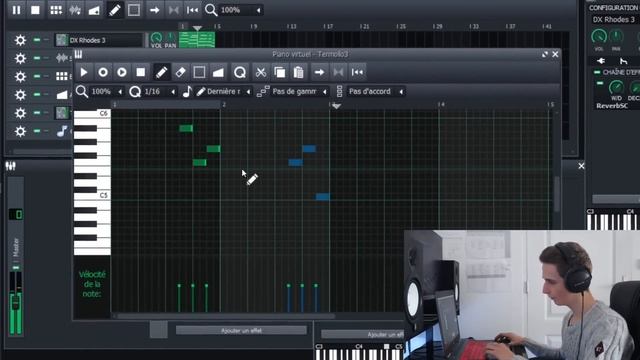640x360 pixels.
Task: Select highest green note in piano roll
Action: click(186, 129)
